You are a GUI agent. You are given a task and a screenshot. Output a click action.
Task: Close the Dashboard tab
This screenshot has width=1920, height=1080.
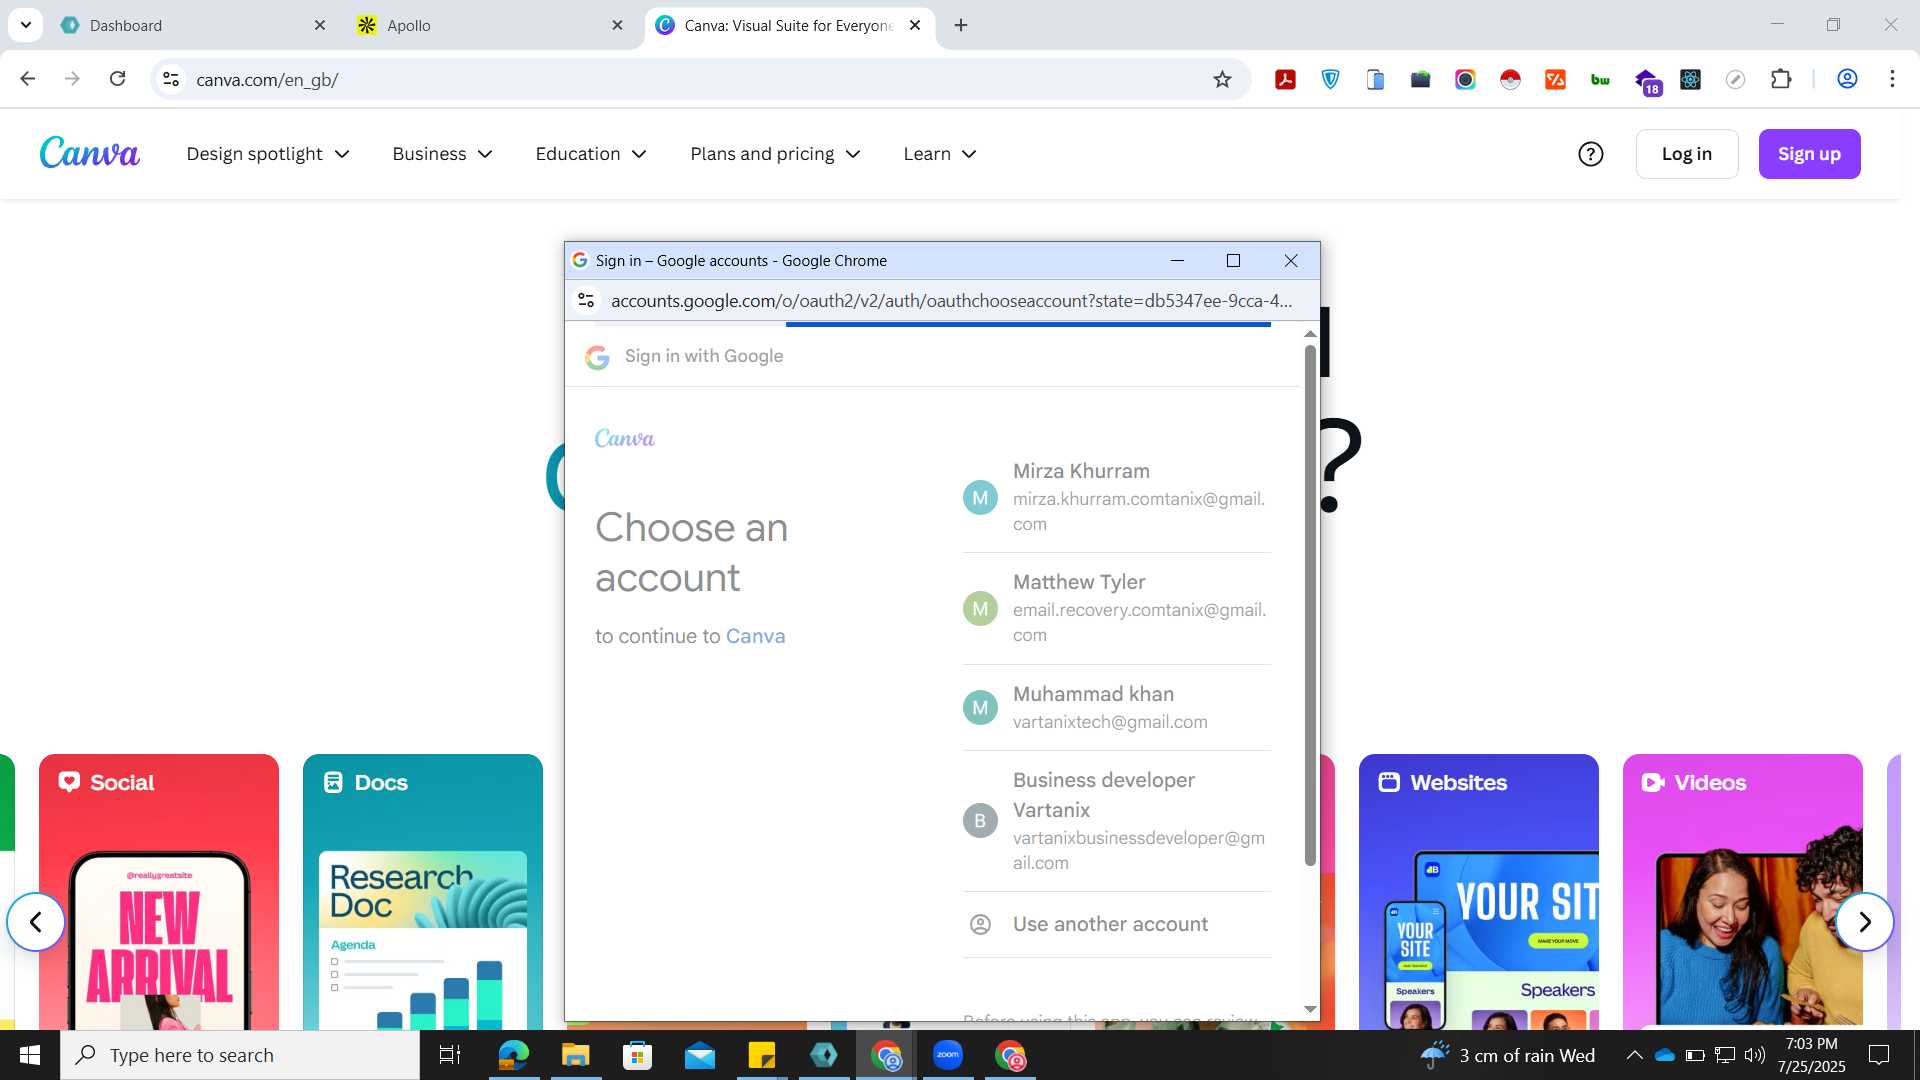(320, 25)
